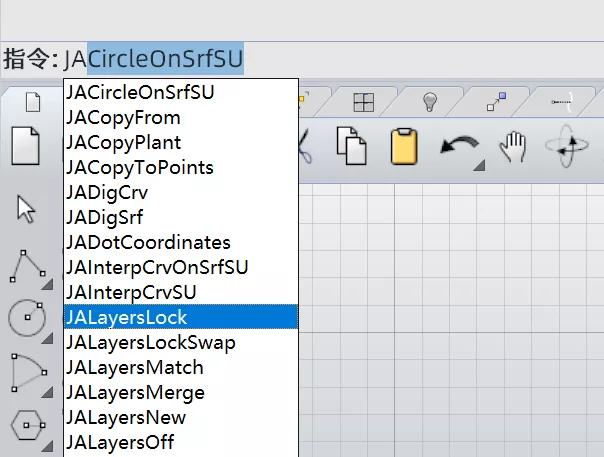Select the Circle tool
The image size is (604, 457).
pyautogui.click(x=27, y=318)
